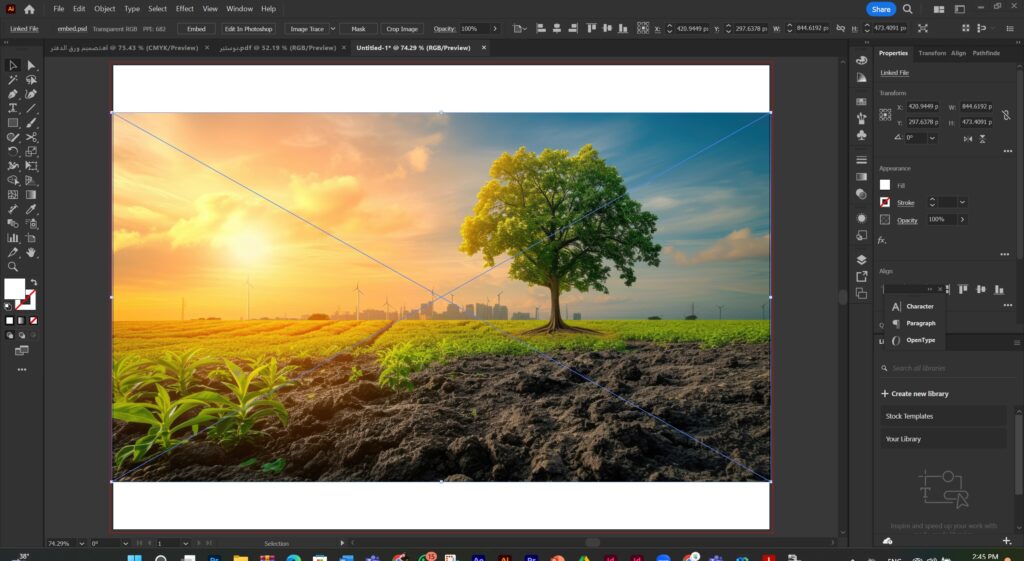The image size is (1024, 561).
Task: Open the artboard number dropdown
Action: point(185,543)
